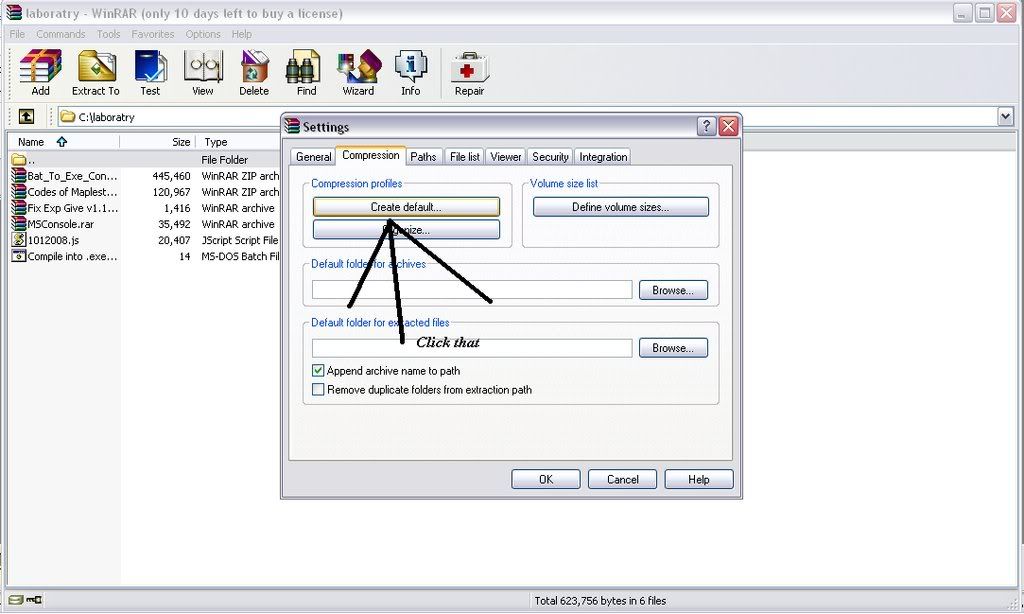Switch to the Integration tab
Image resolution: width=1024 pixels, height=614 pixels.
point(603,157)
